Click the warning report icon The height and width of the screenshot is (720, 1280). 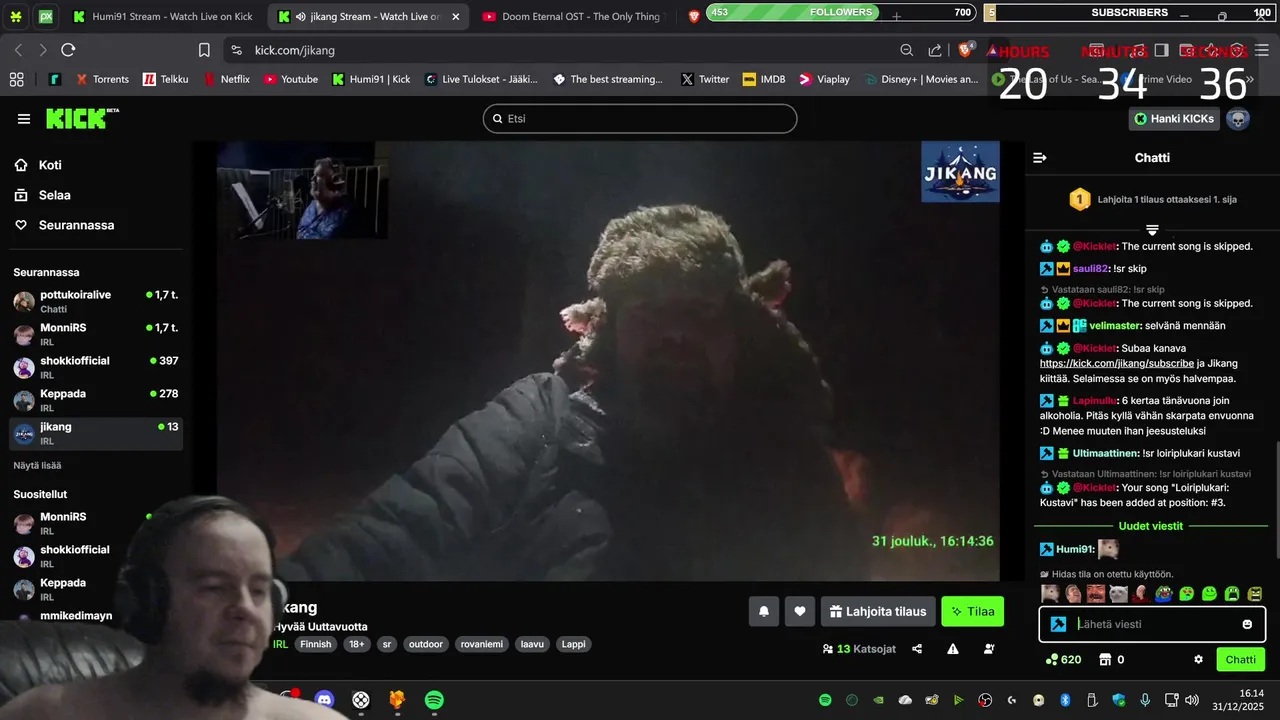coord(953,649)
